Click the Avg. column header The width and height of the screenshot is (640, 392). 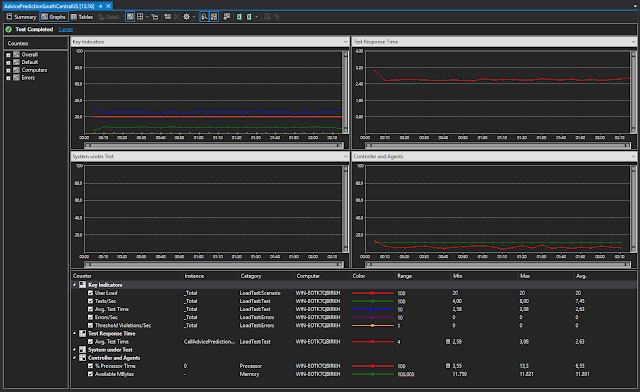point(605,276)
